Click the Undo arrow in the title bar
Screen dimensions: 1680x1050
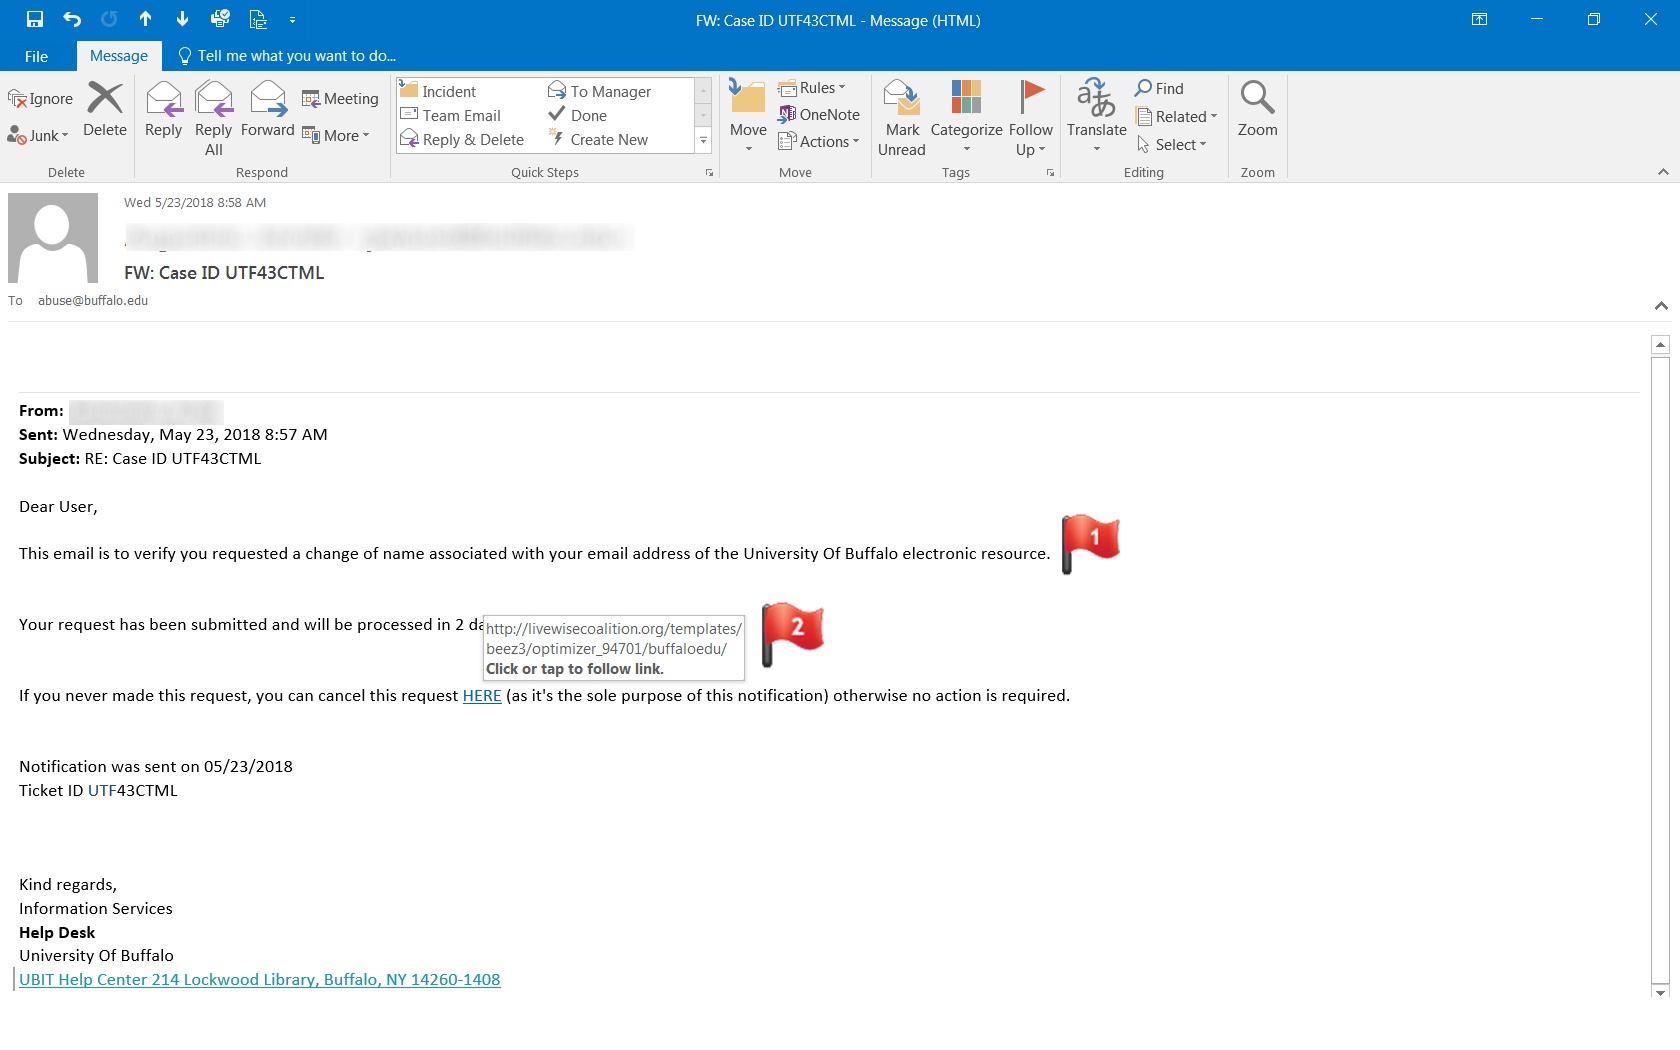[x=72, y=19]
